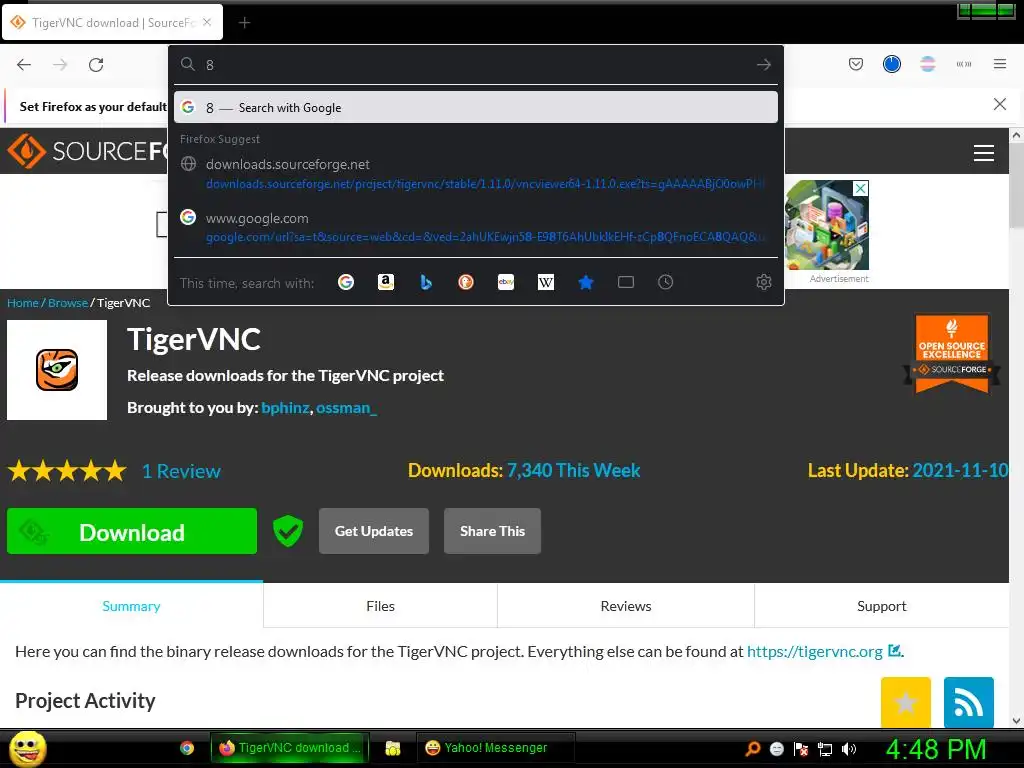
Task: Launch Chrome from the taskbar
Action: (187, 748)
